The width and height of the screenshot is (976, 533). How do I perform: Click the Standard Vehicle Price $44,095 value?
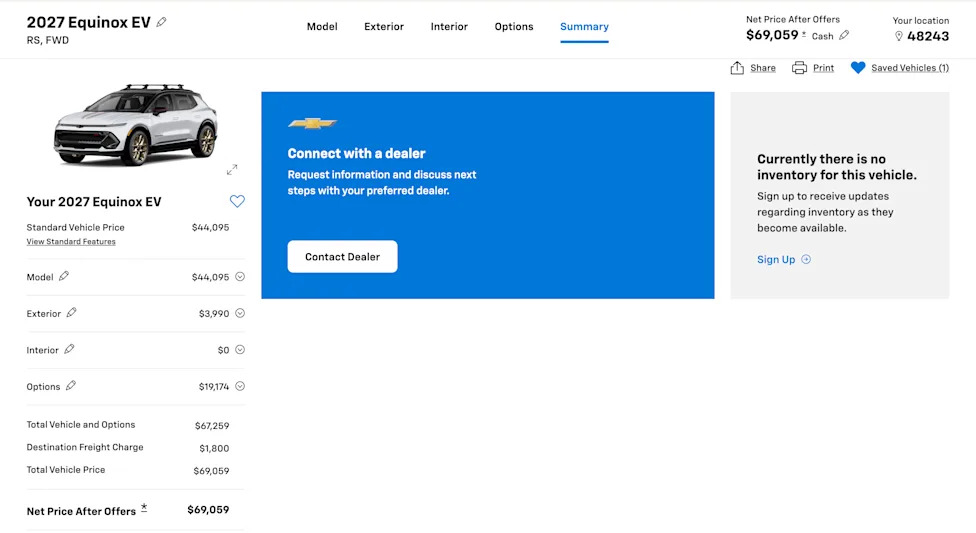coord(210,227)
